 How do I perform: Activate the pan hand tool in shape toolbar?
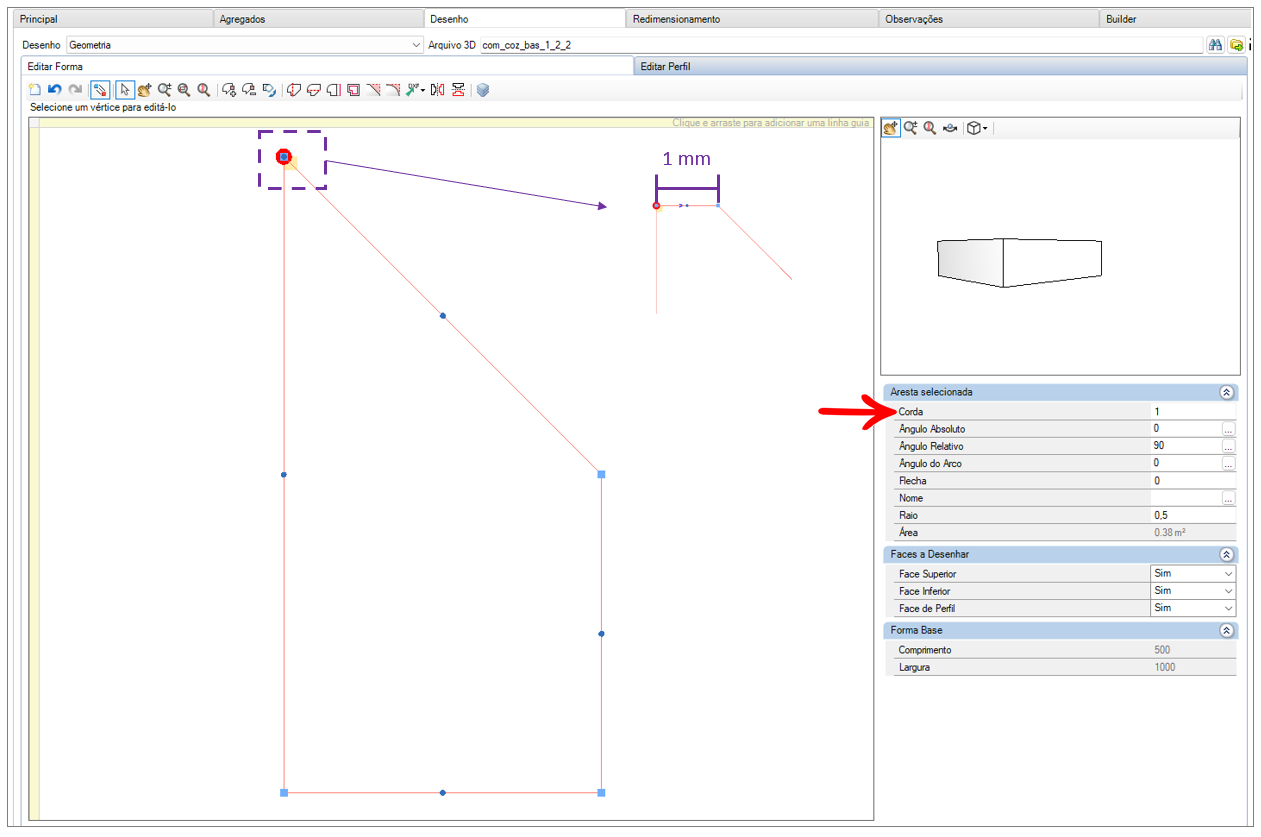144,90
